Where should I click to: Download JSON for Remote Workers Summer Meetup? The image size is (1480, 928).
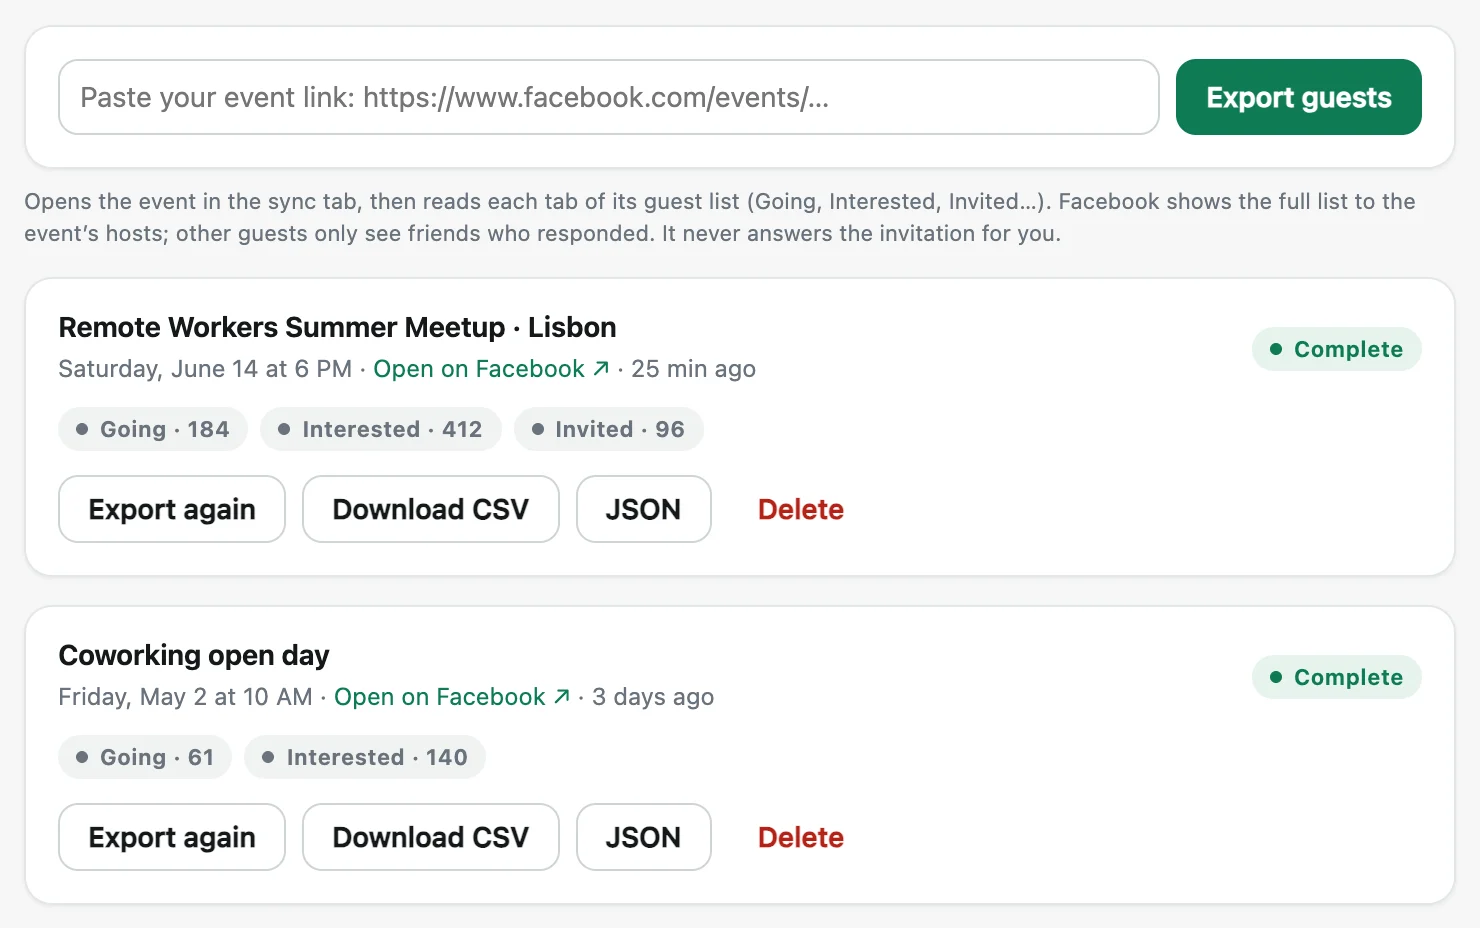pyautogui.click(x=644, y=509)
